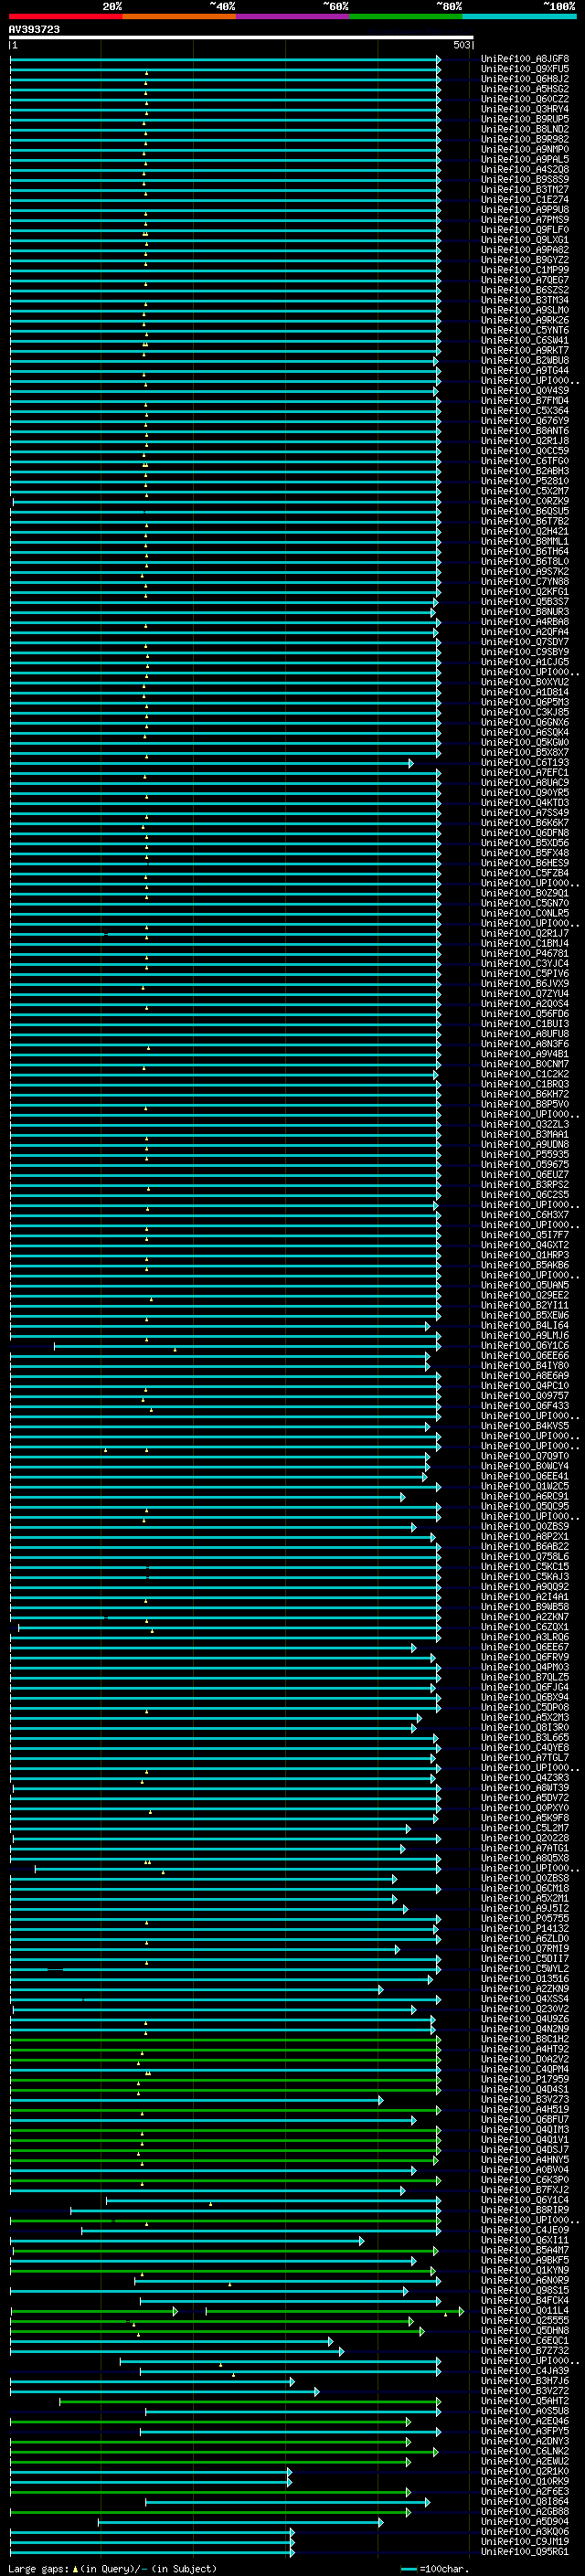Select the UniRef100_A9NMP0 label
Screen dimensions: 585x2576
[525, 149]
